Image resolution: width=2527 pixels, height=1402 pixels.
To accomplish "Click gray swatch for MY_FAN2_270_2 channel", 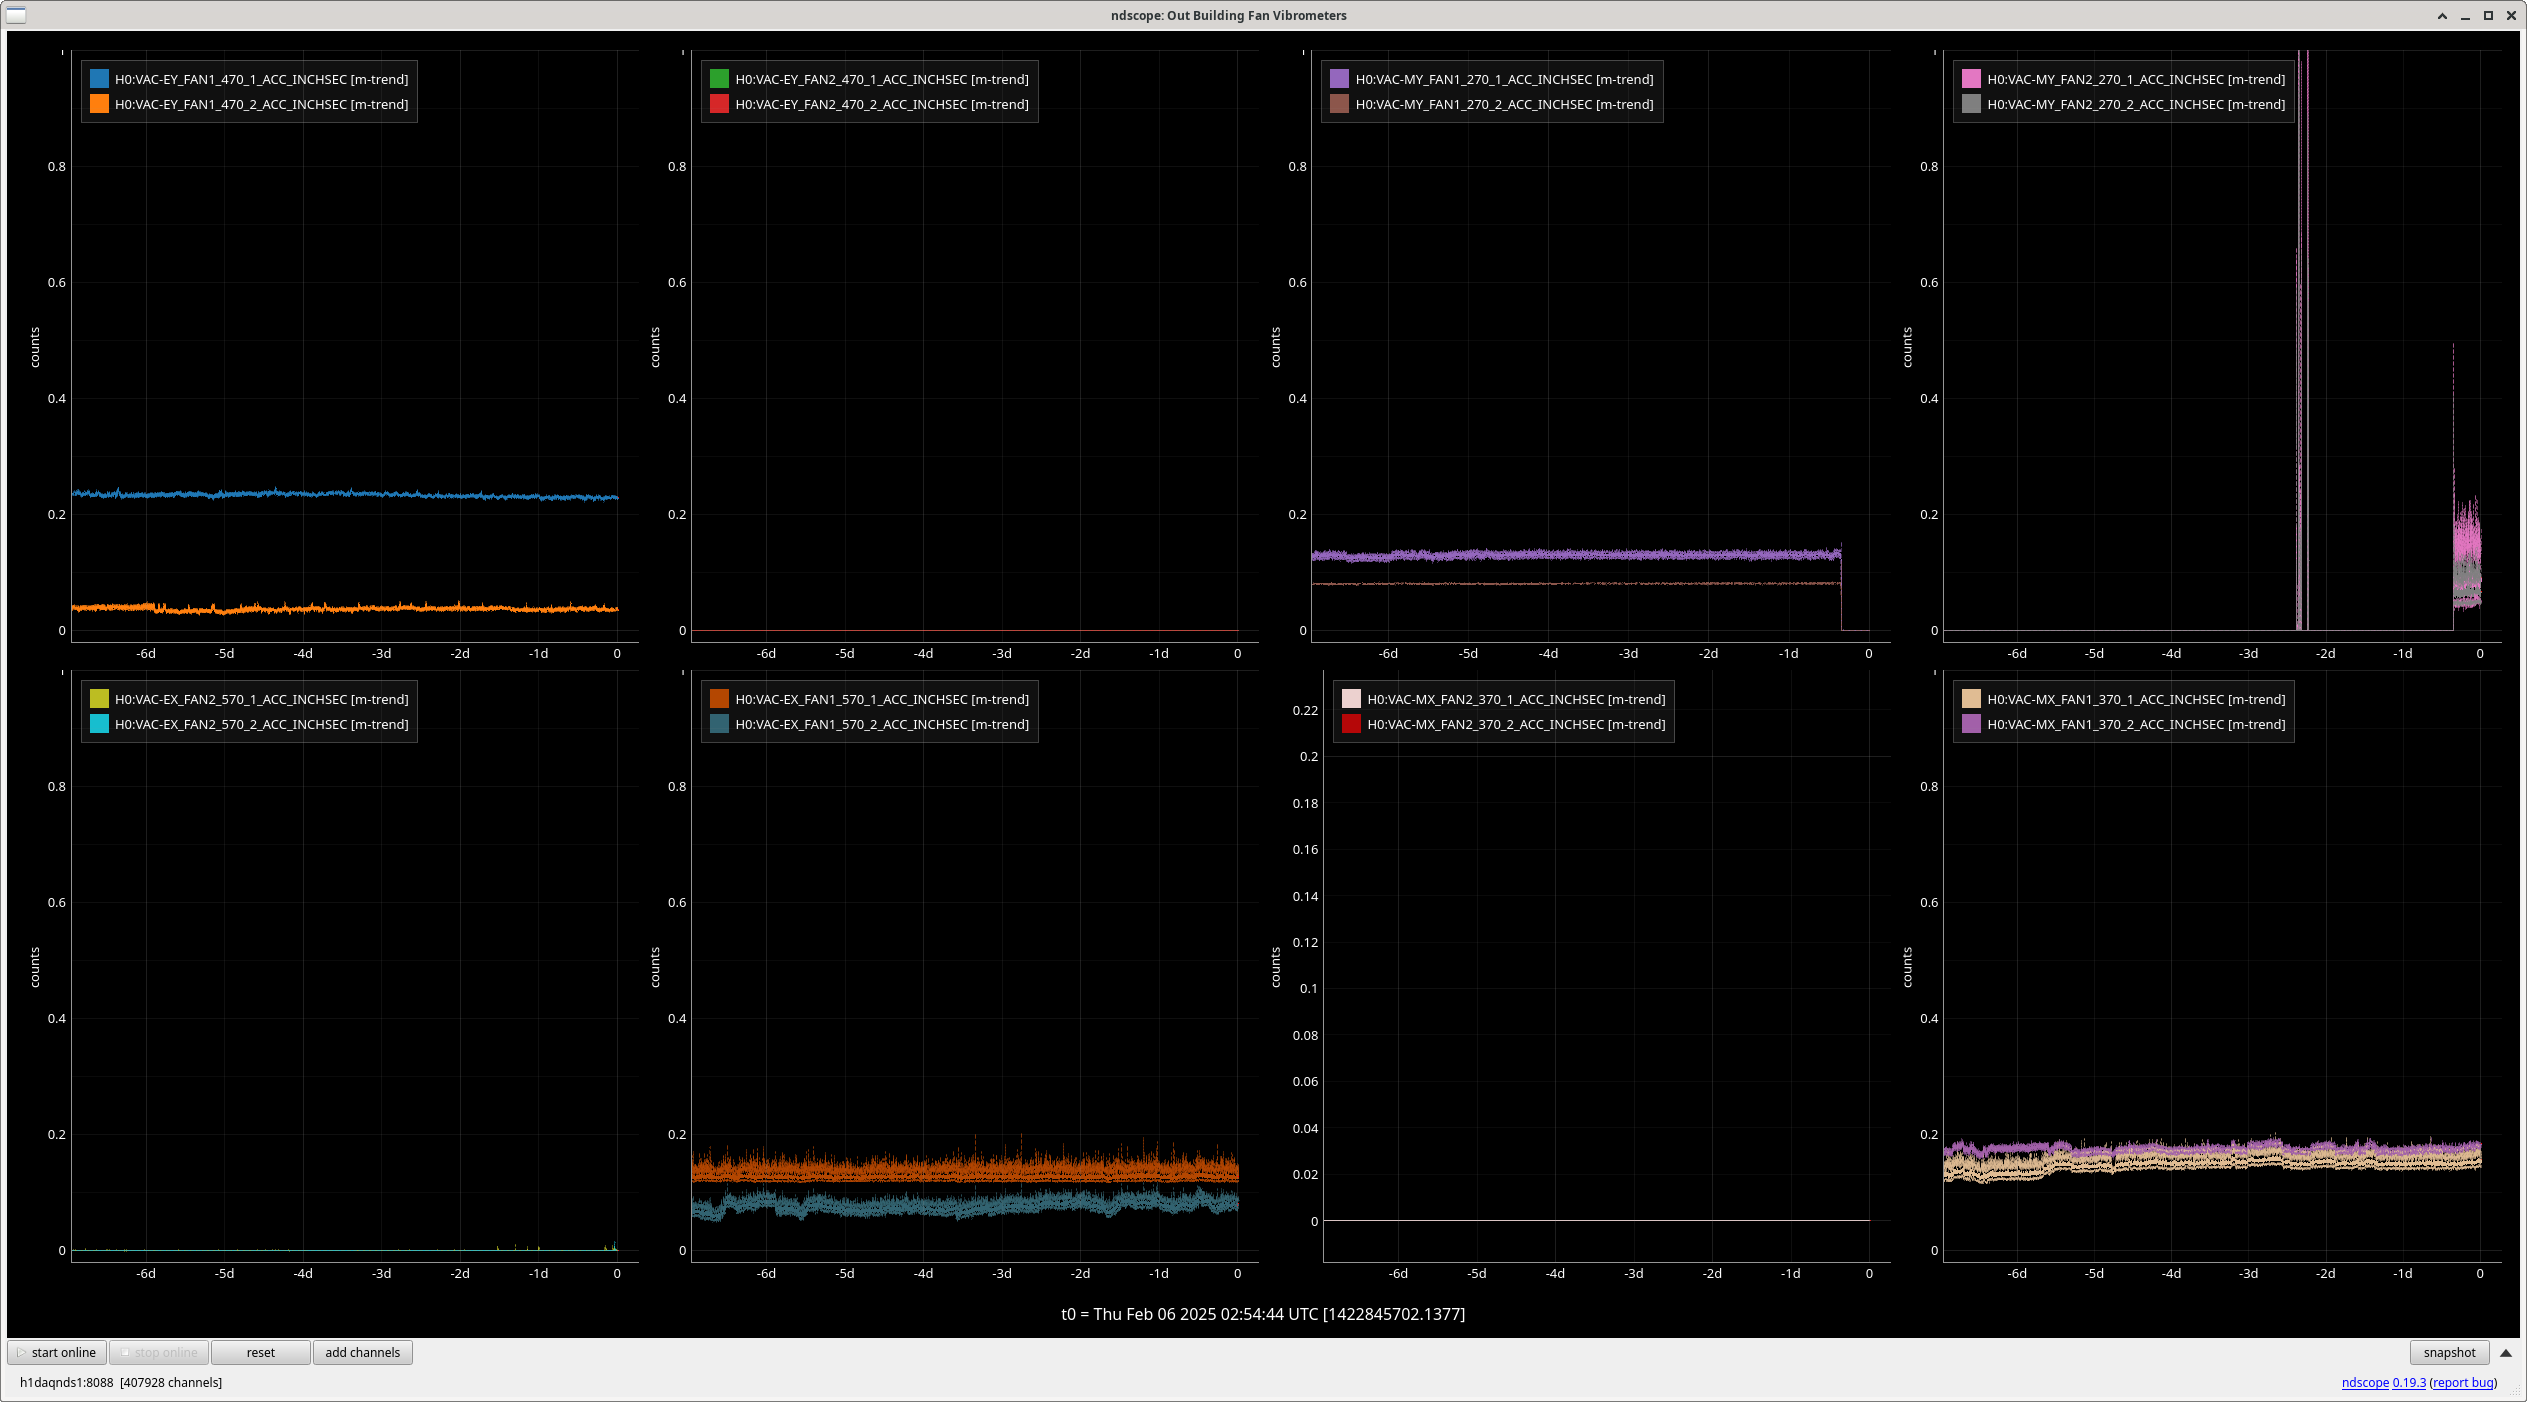I will (x=1971, y=104).
